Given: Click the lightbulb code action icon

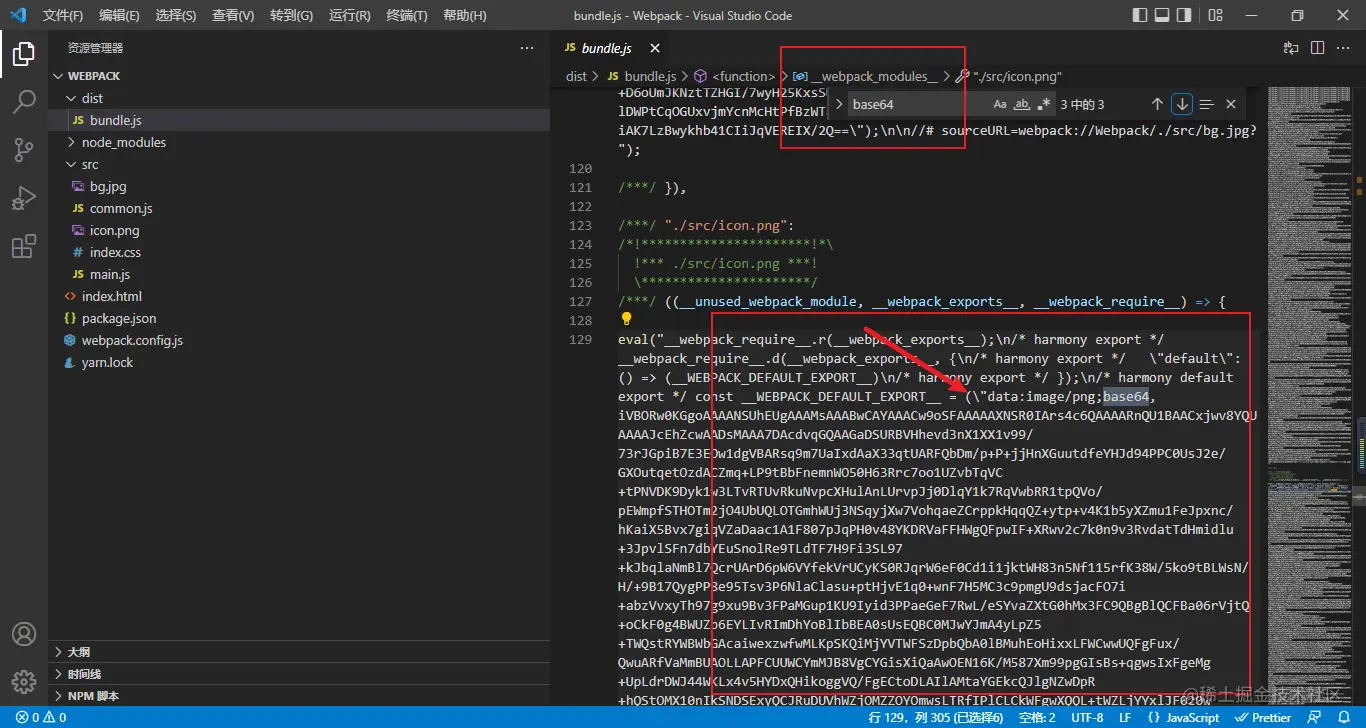Looking at the screenshot, I should [627, 320].
